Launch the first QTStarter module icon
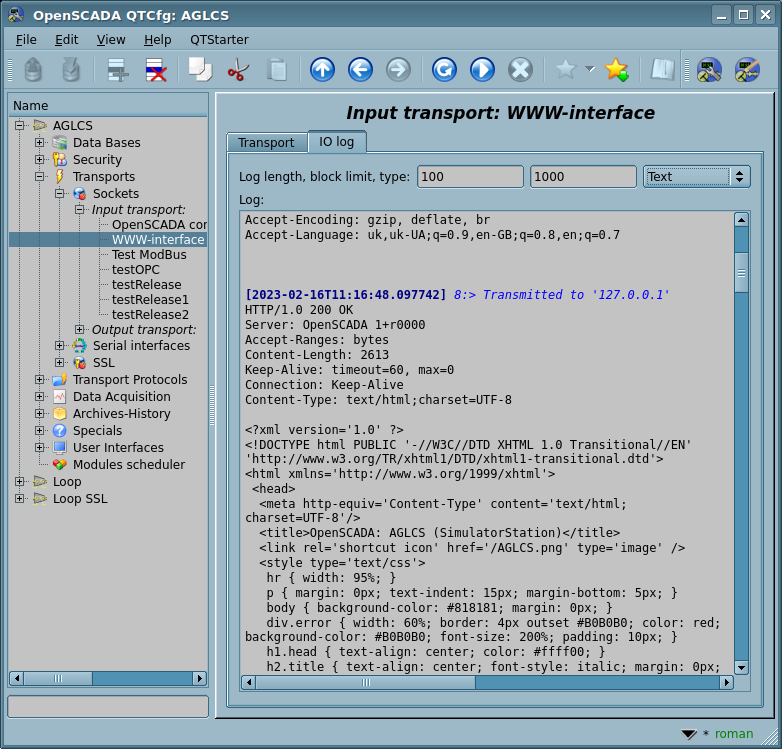The width and height of the screenshot is (782, 749). click(x=709, y=70)
